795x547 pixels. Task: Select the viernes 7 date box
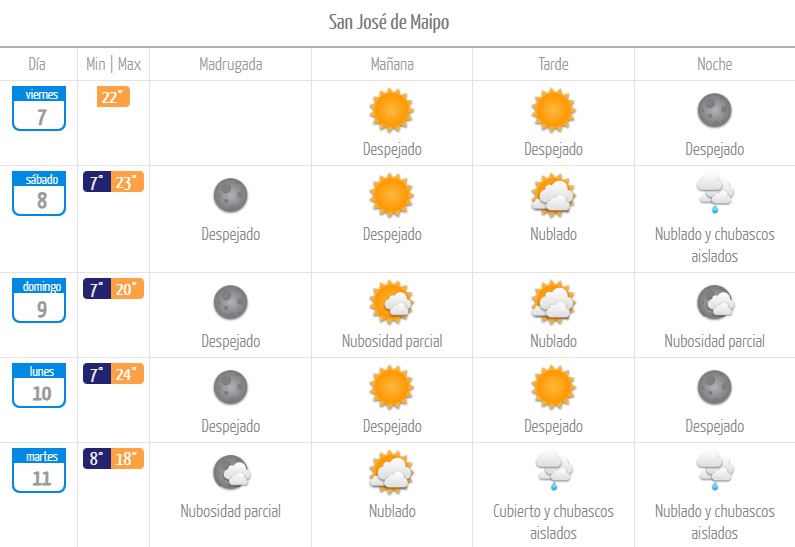[x=39, y=108]
